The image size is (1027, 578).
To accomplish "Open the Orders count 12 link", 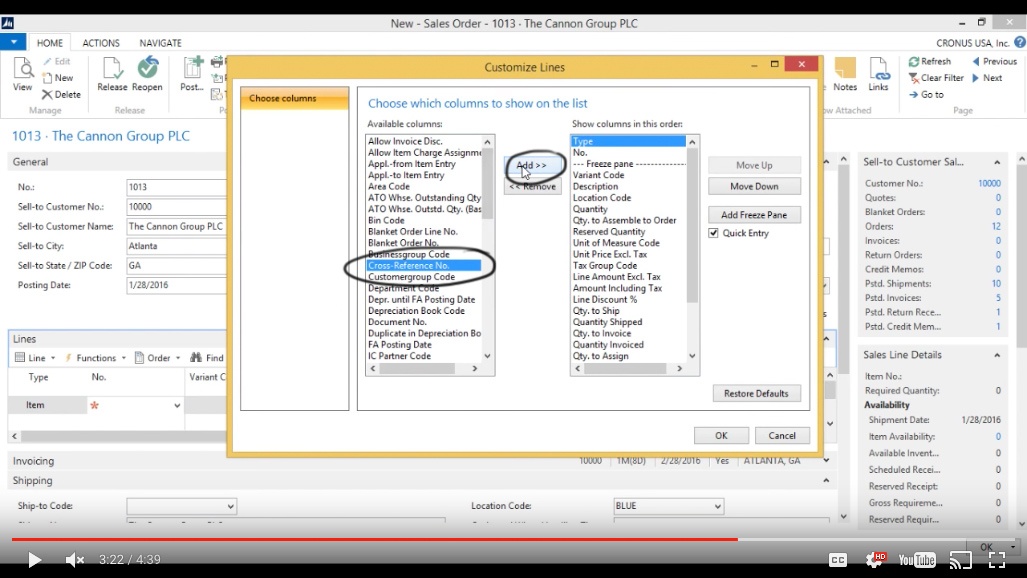I will point(996,226).
